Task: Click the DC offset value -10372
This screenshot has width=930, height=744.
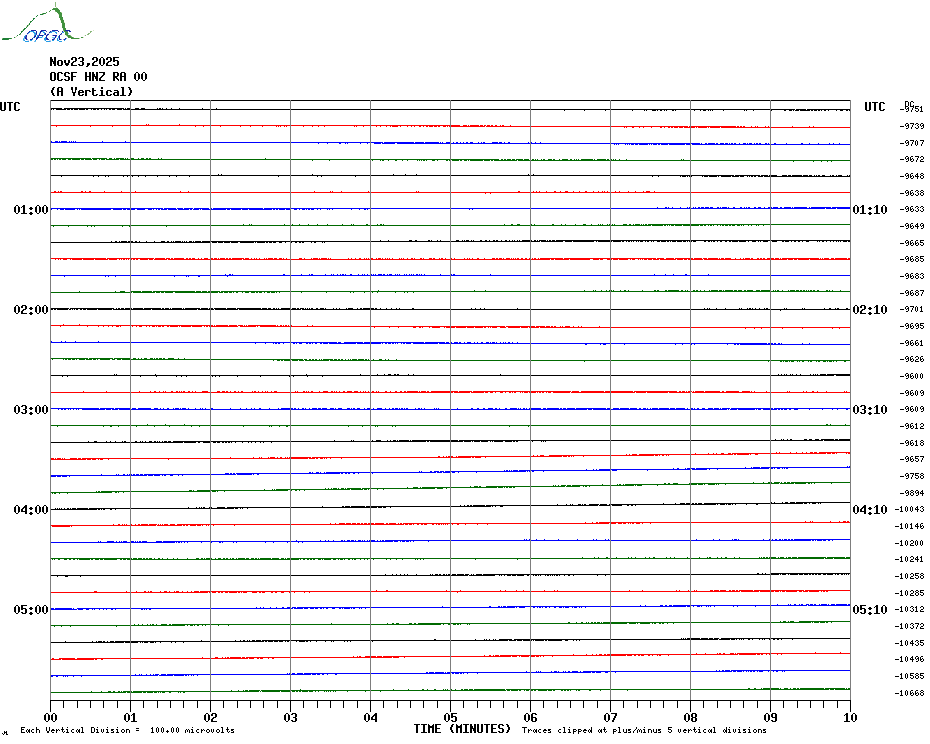Action: (x=910, y=626)
